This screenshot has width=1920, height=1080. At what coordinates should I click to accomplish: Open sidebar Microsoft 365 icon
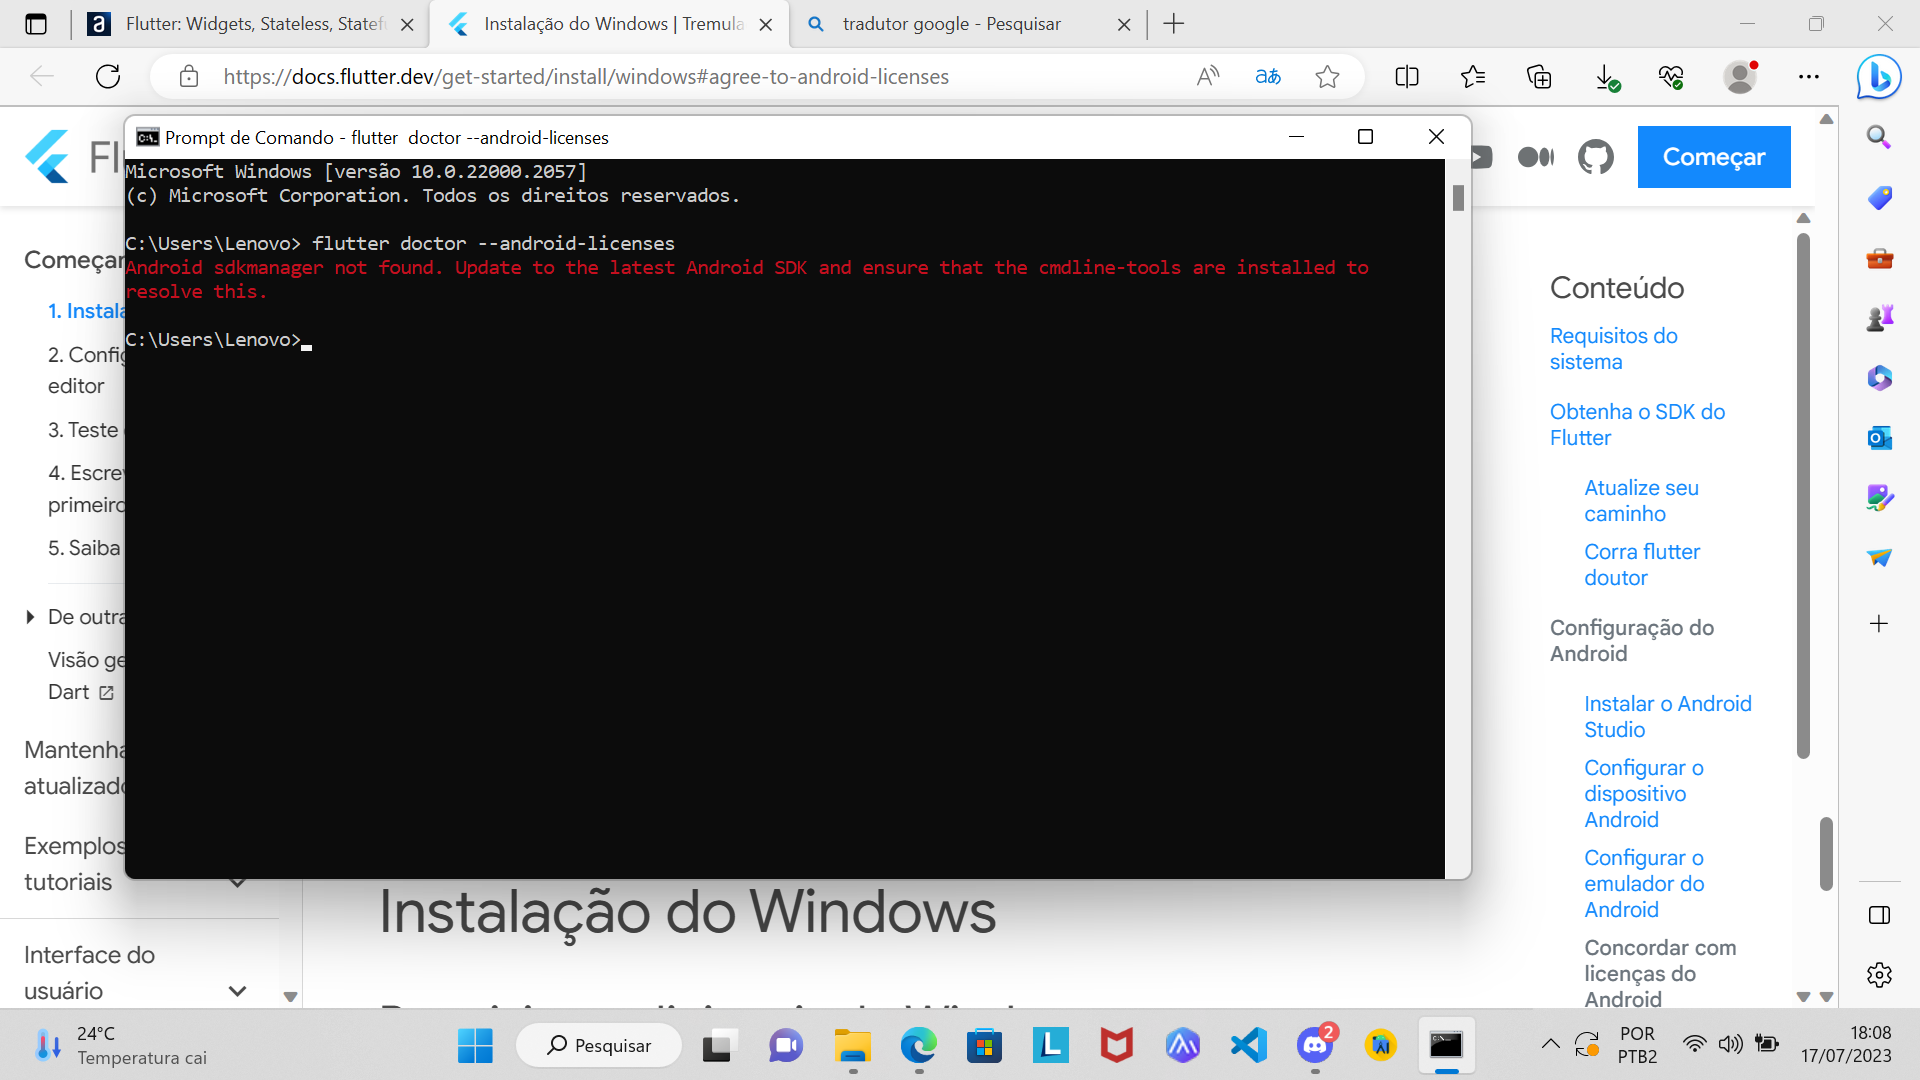[x=1879, y=378]
